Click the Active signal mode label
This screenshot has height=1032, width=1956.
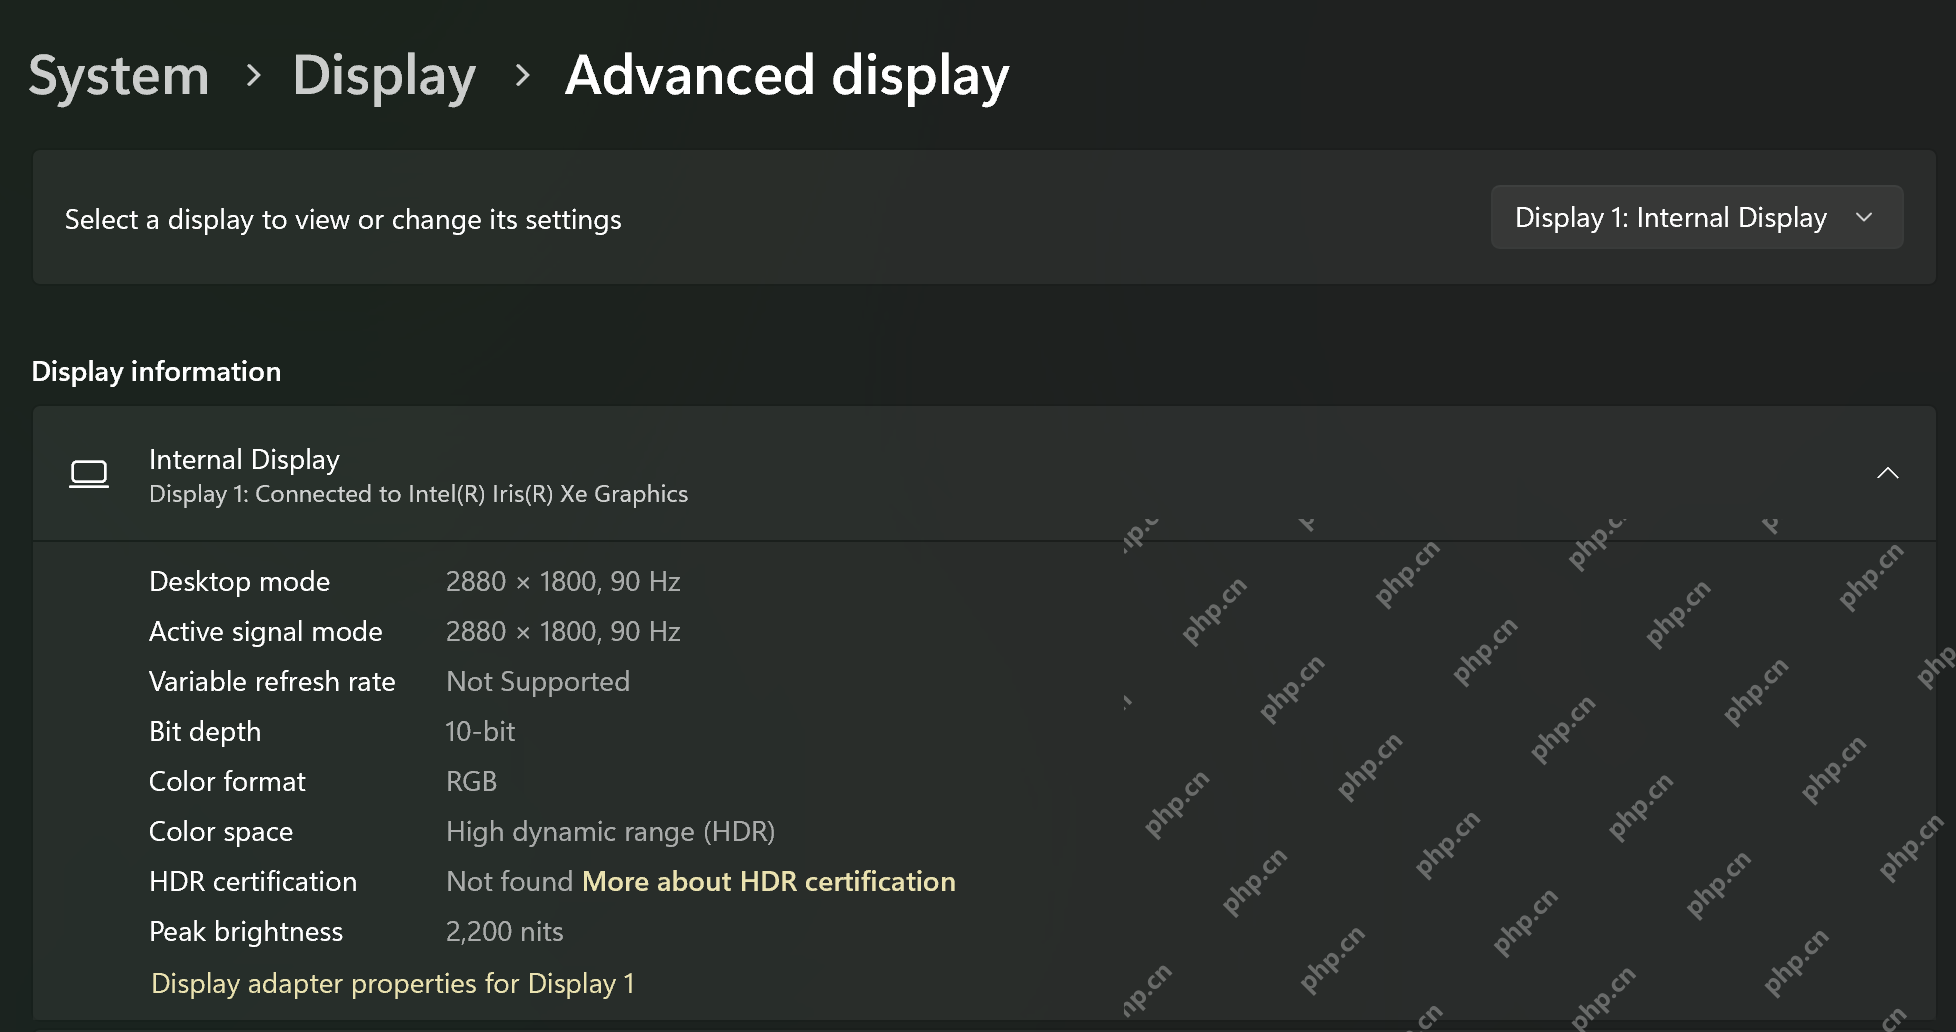tap(266, 631)
